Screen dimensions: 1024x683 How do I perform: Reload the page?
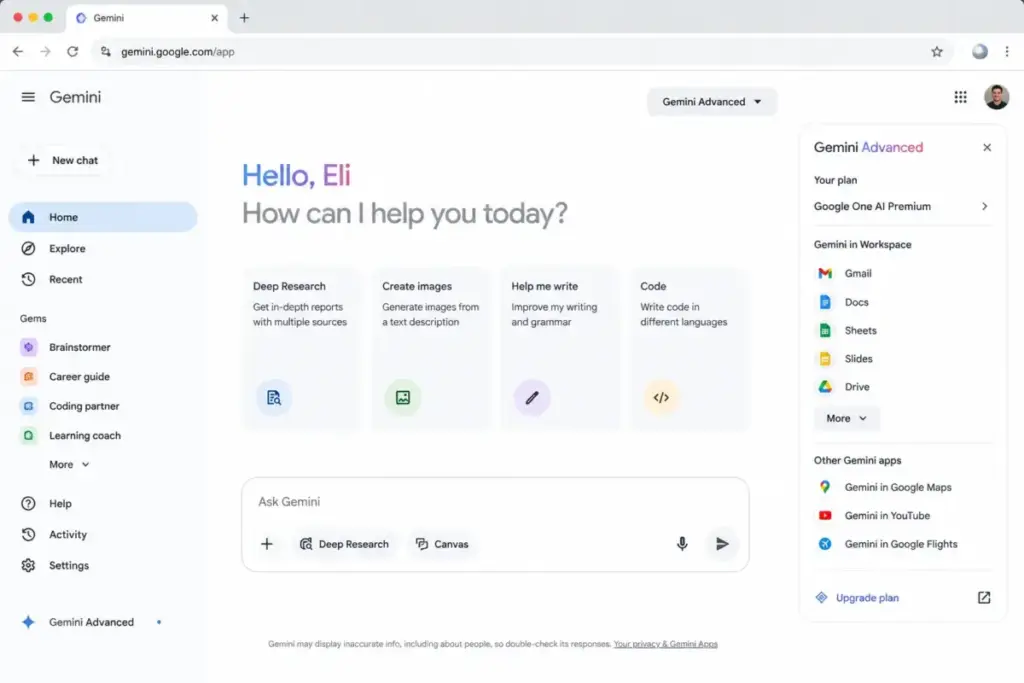pyautogui.click(x=72, y=52)
